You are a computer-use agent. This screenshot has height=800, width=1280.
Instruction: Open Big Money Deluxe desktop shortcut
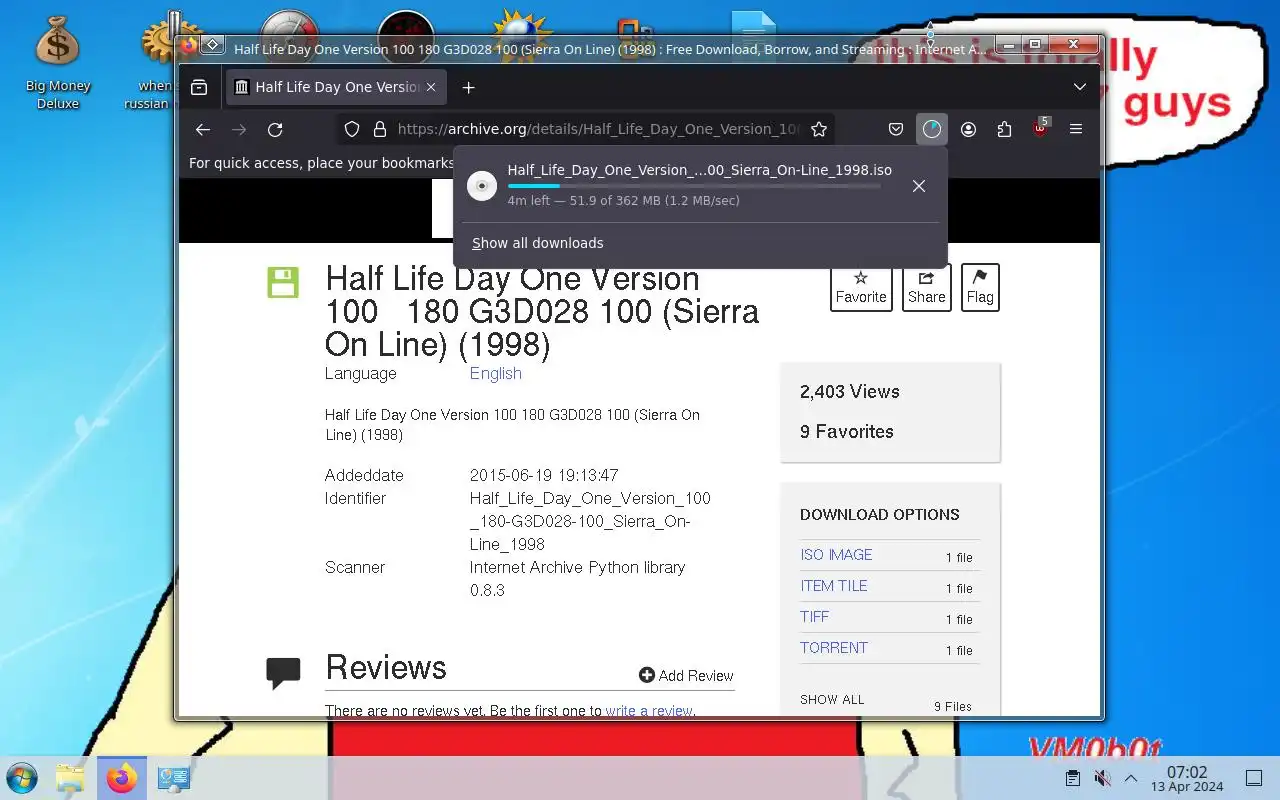coord(57,62)
